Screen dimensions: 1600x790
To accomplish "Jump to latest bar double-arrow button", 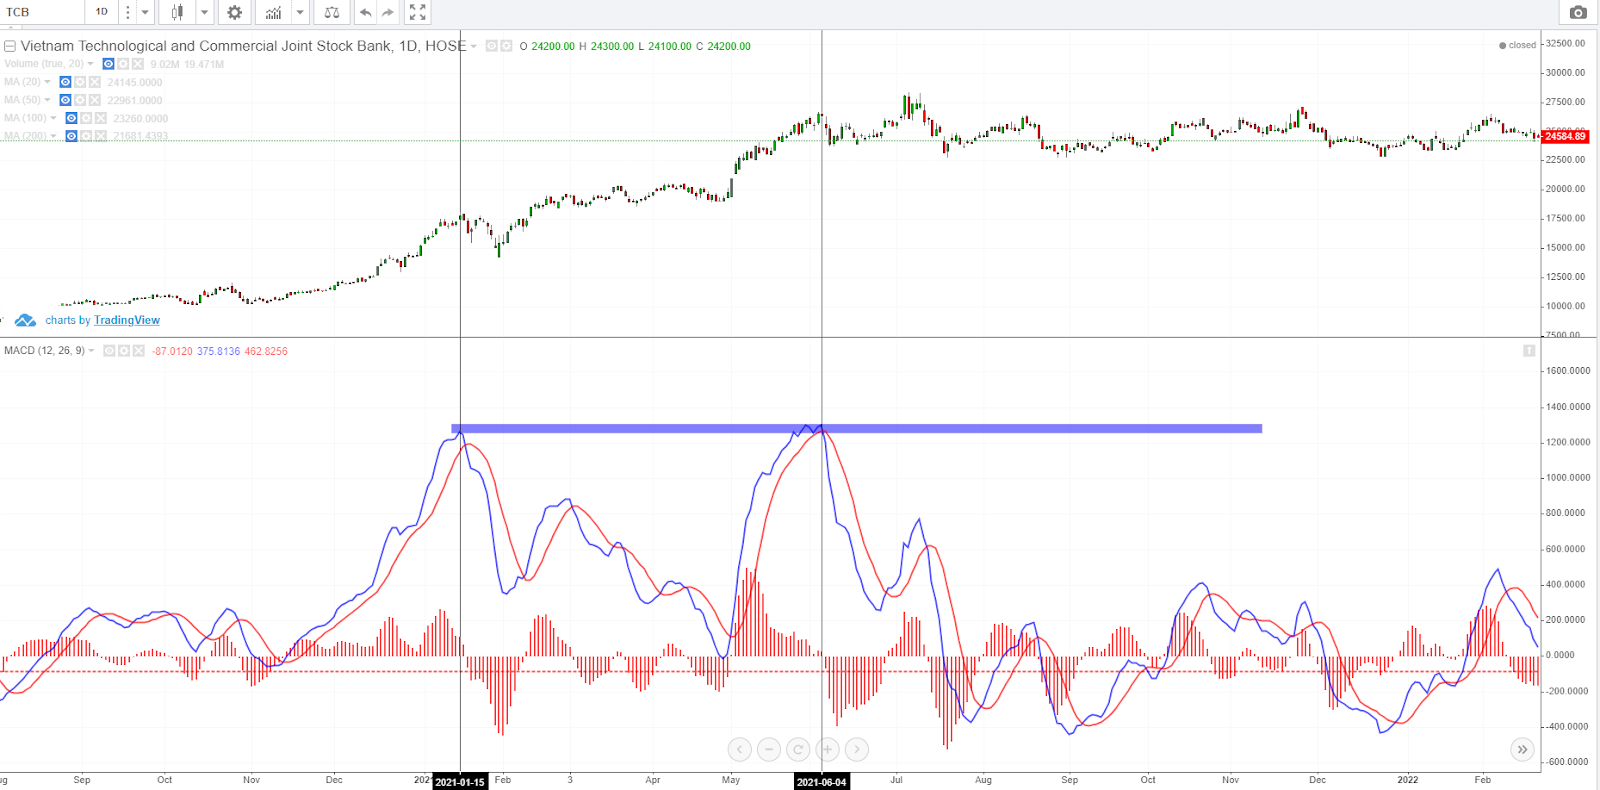I will point(1522,749).
